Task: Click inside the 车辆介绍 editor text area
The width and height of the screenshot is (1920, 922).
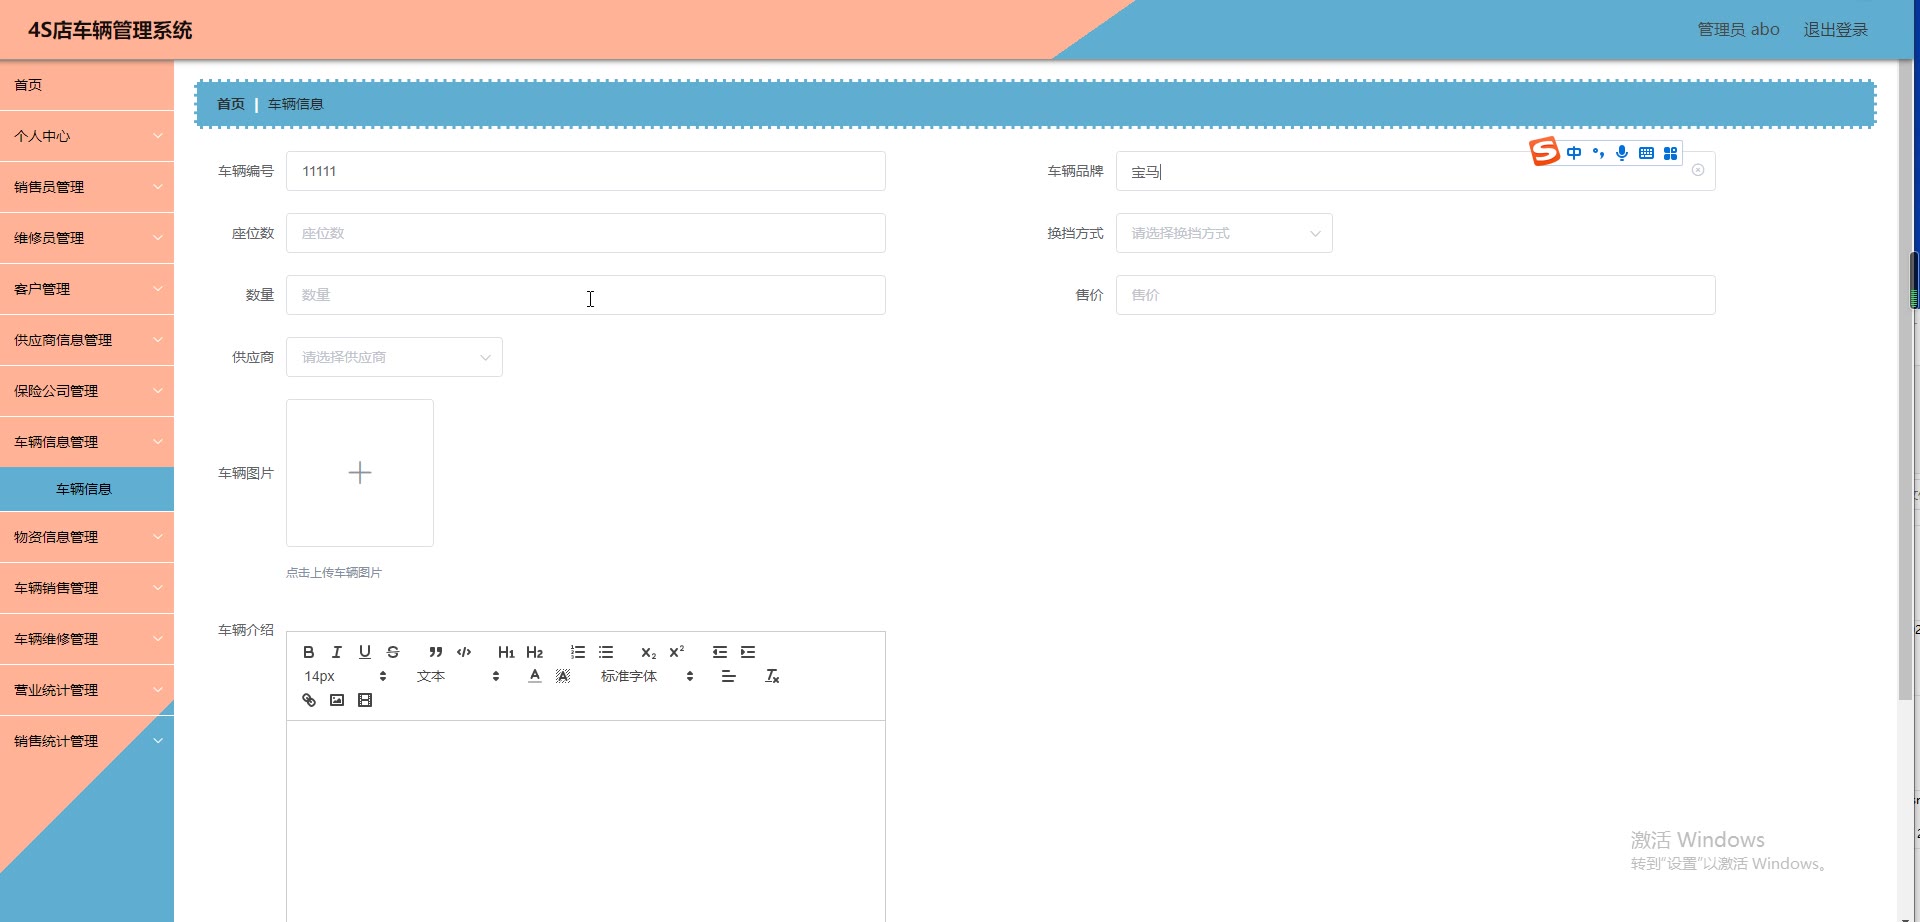Action: click(x=586, y=820)
